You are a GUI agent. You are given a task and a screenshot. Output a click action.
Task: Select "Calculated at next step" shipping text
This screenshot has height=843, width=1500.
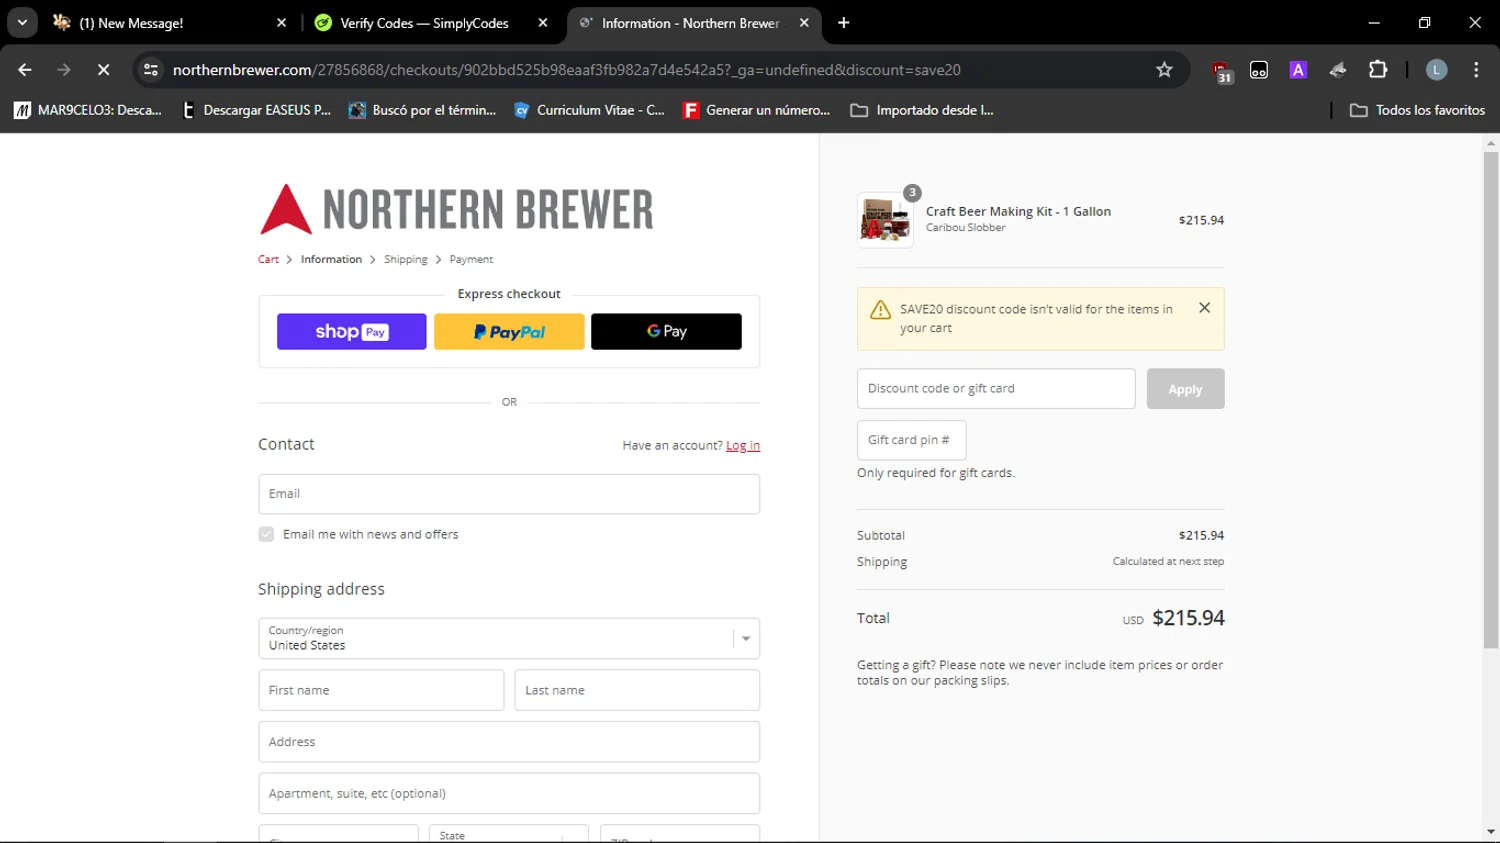click(1168, 562)
